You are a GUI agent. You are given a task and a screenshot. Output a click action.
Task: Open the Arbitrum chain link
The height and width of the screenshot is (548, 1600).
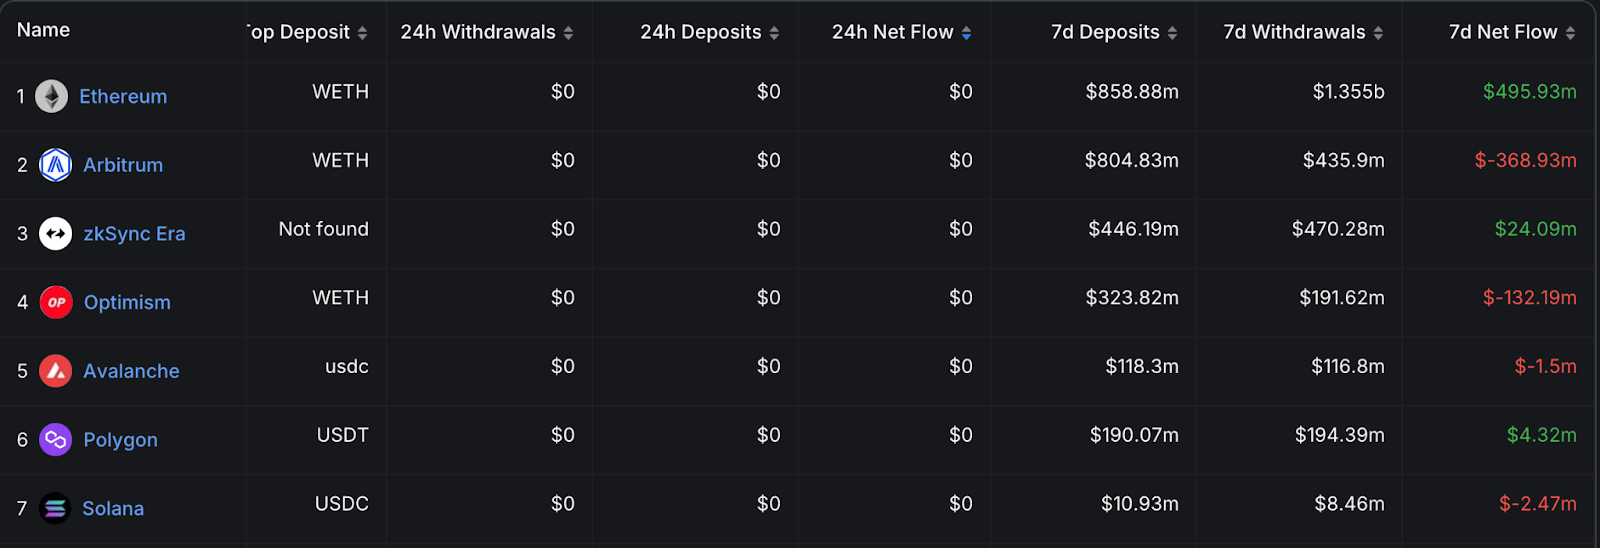click(x=123, y=165)
